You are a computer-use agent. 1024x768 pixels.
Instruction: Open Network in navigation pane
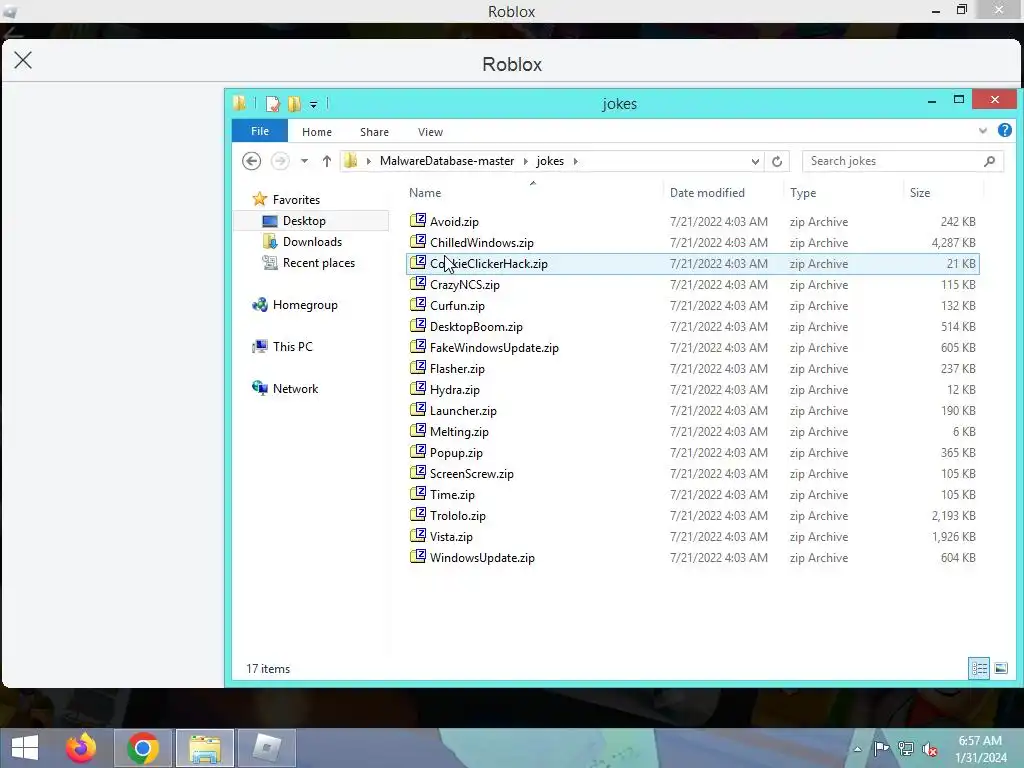tap(295, 389)
